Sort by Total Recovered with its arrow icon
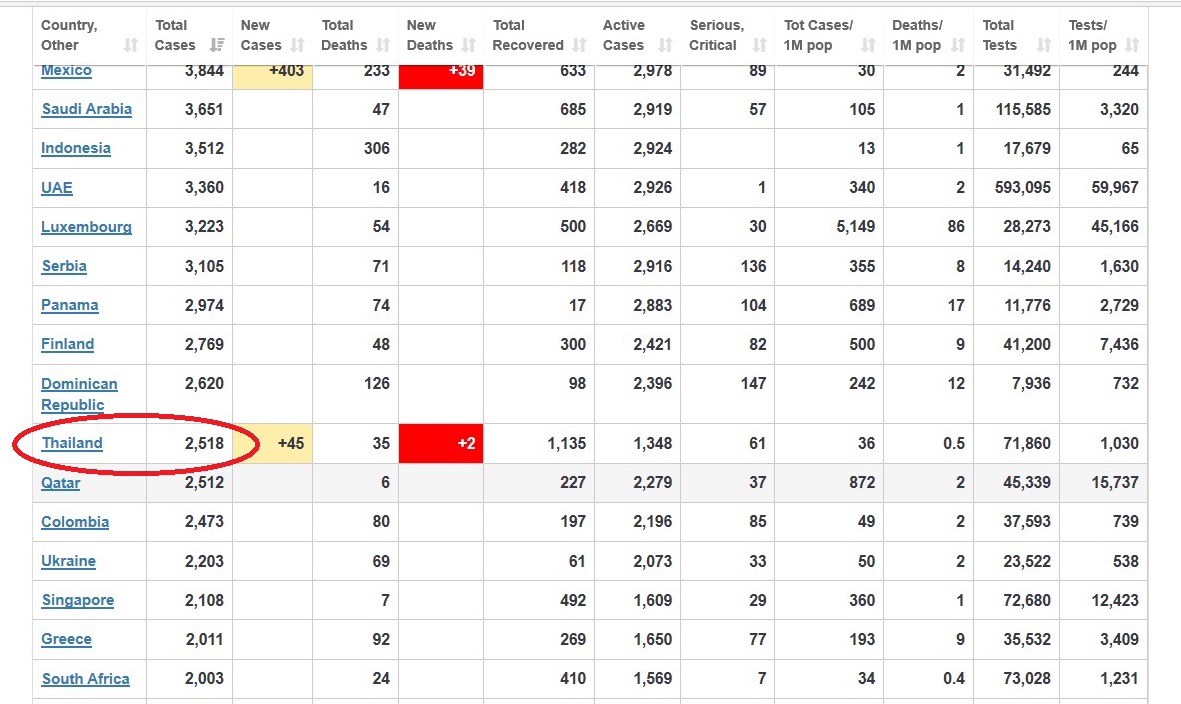The image size is (1181, 704). (579, 46)
